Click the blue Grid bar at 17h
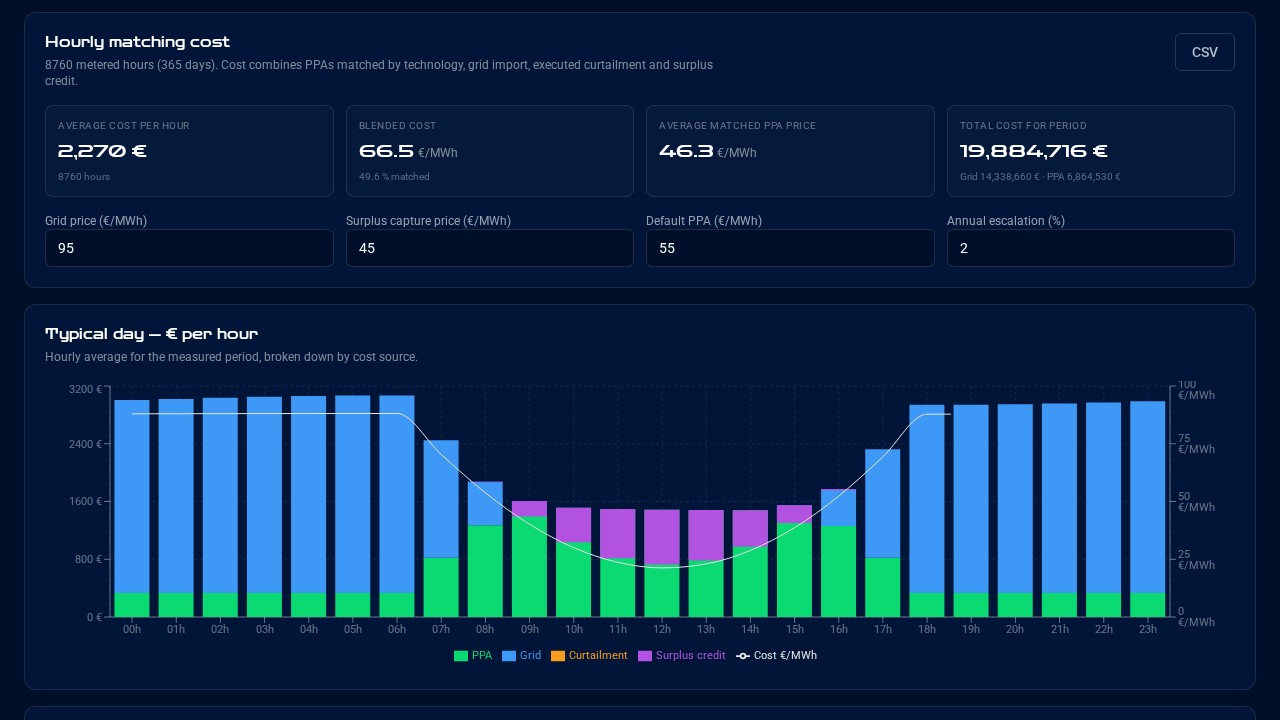1280x720 pixels. coord(883,503)
